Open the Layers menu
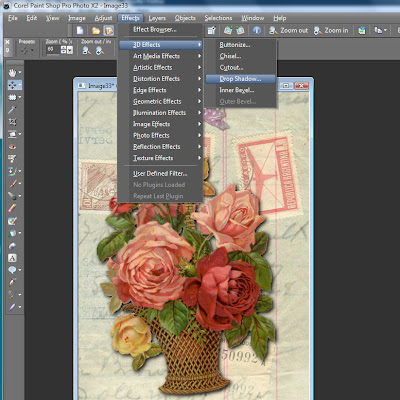The height and width of the screenshot is (400, 400). pos(157,18)
